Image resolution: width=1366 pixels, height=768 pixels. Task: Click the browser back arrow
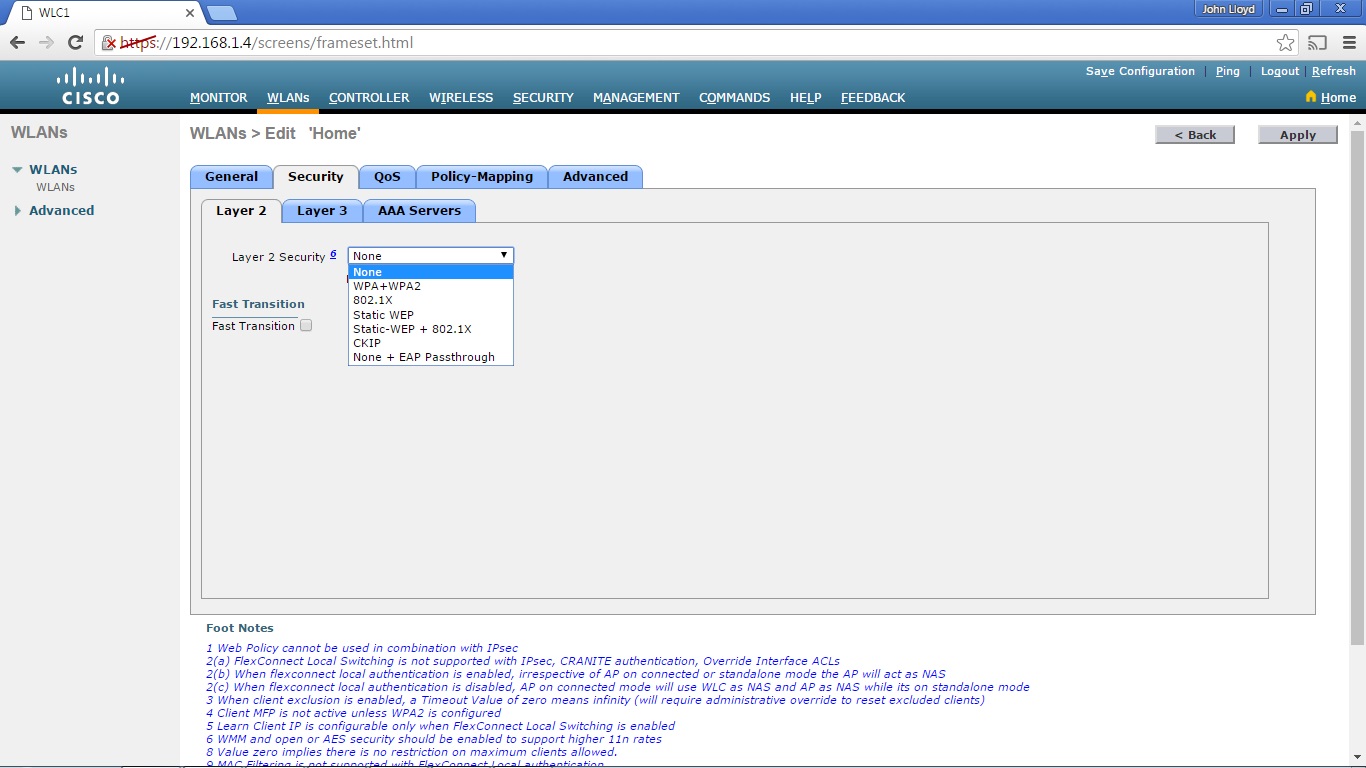[17, 43]
